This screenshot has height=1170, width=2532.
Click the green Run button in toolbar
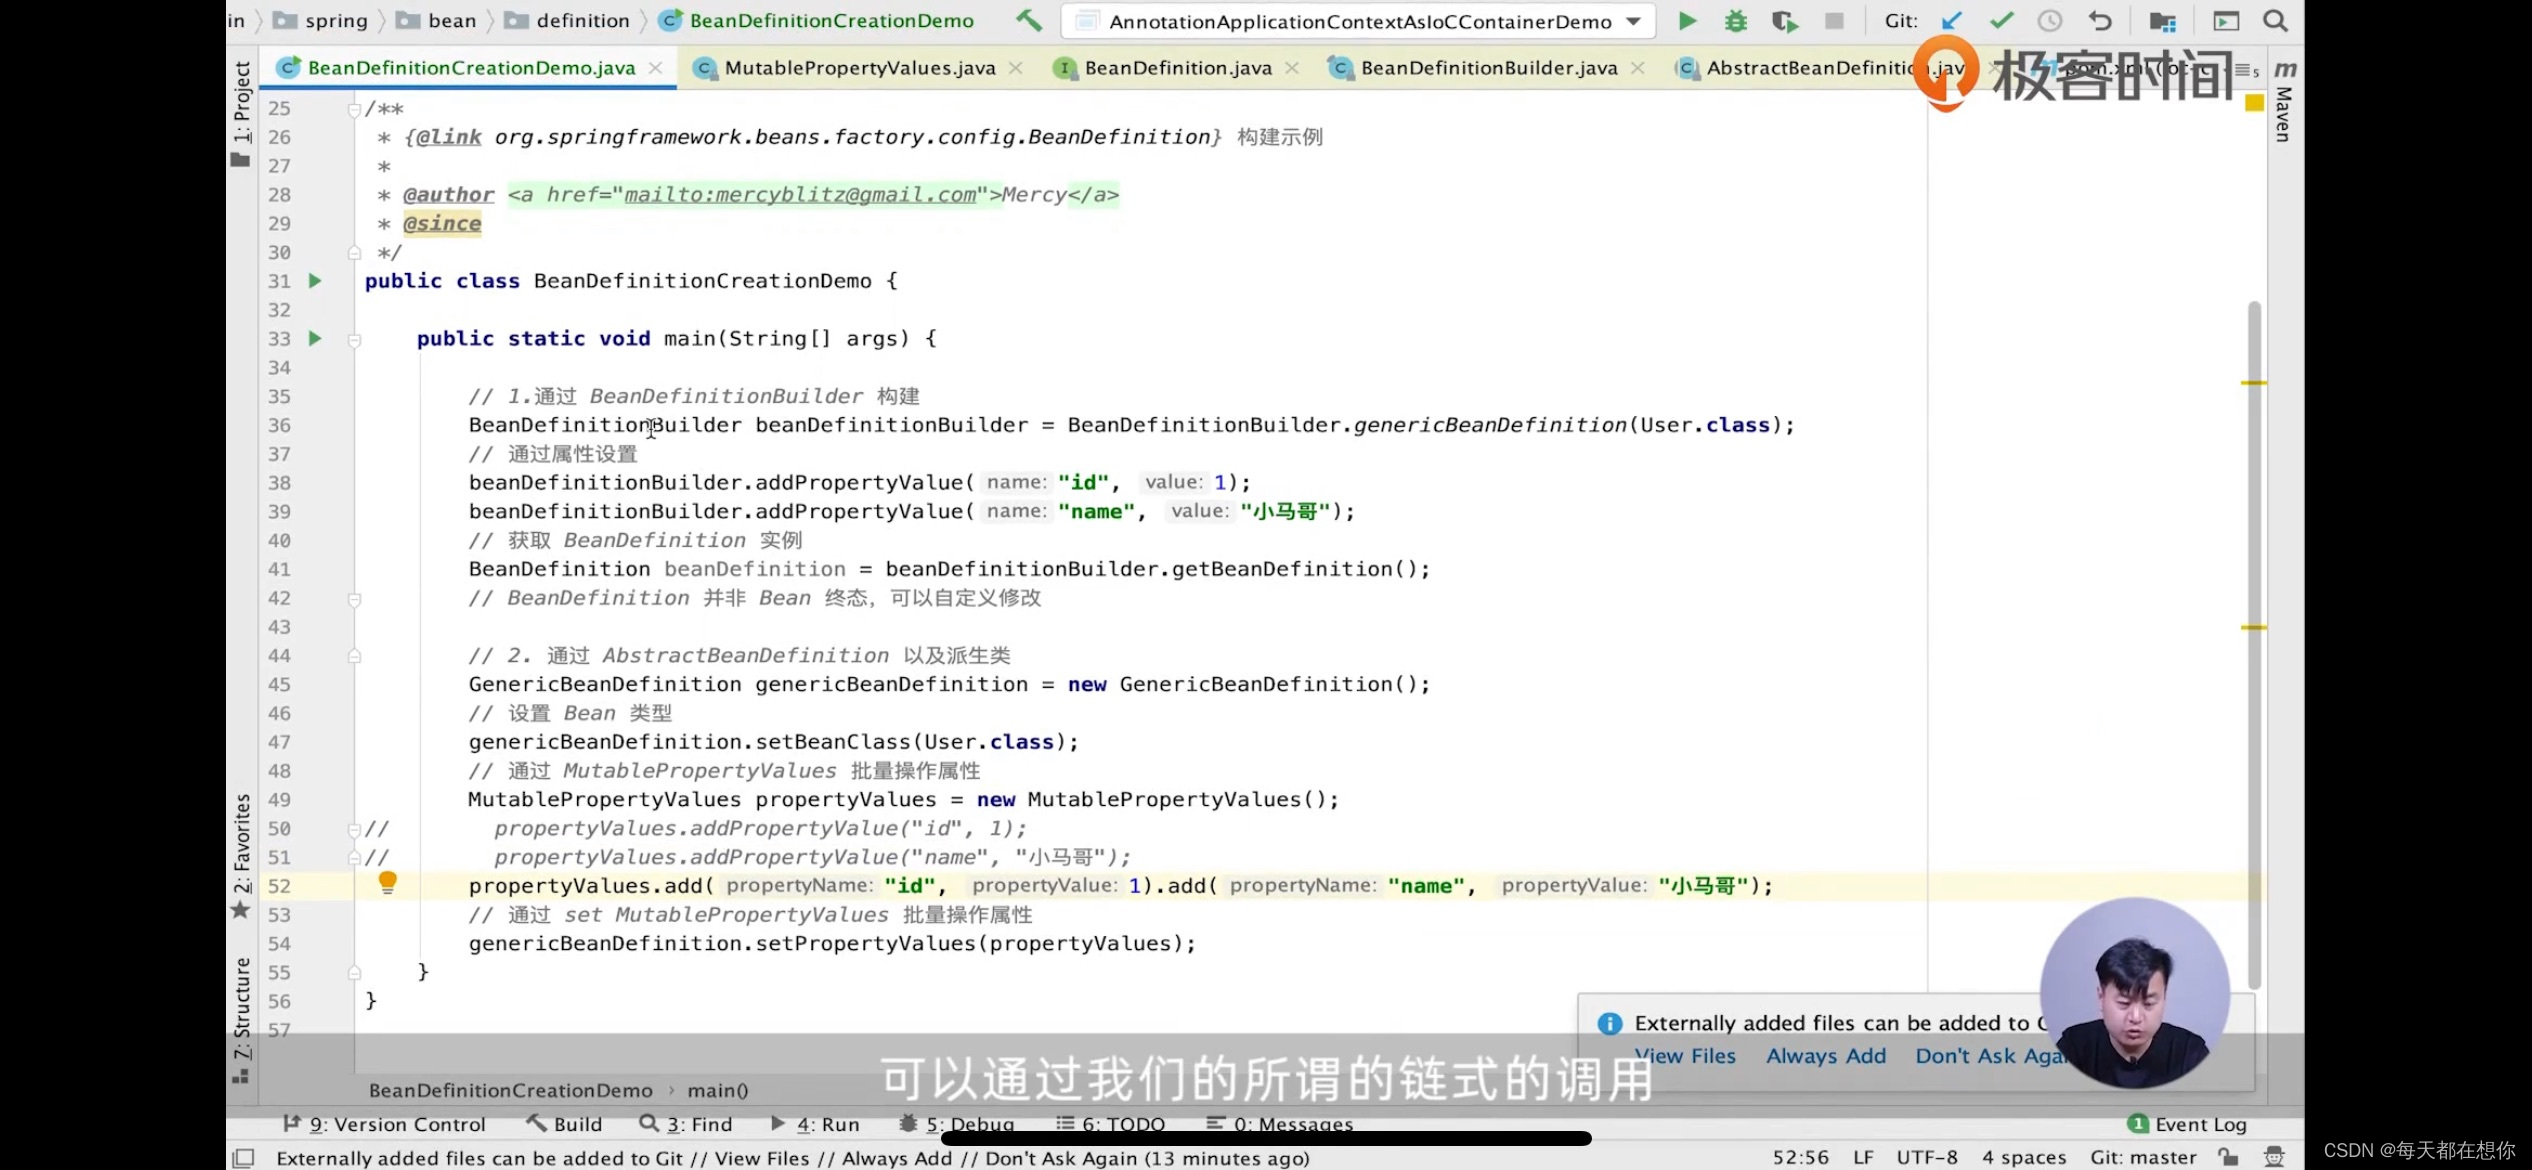(1687, 21)
